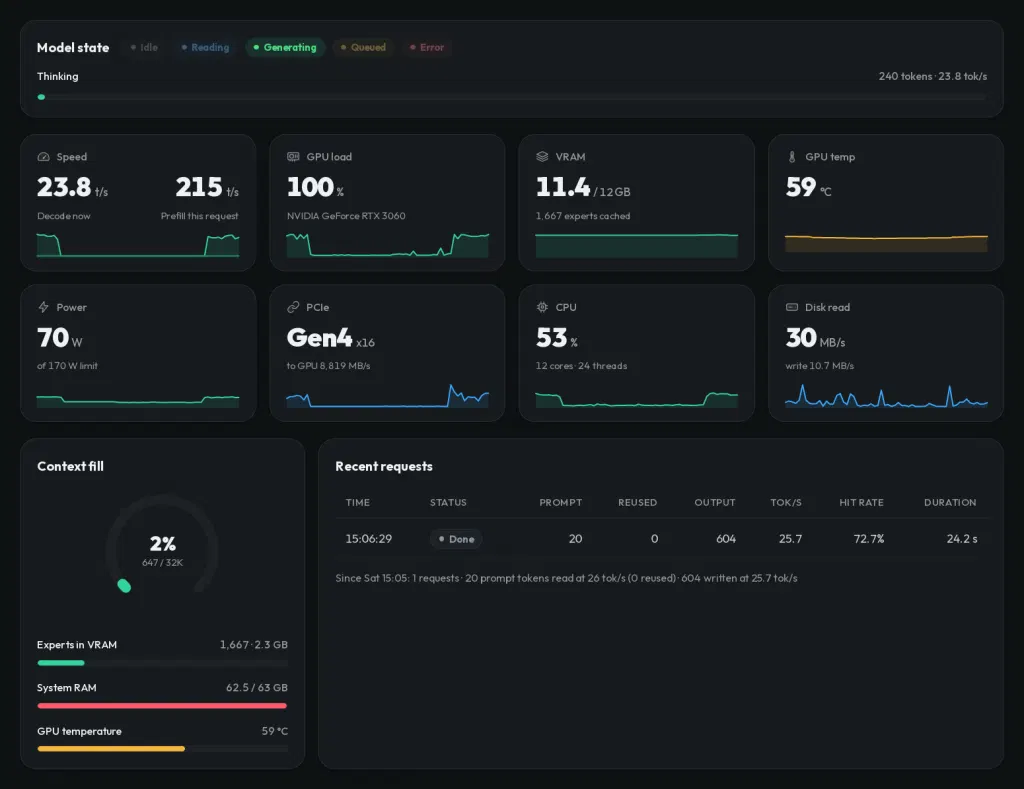Click the REUSED column header
The height and width of the screenshot is (789, 1024).
point(637,502)
